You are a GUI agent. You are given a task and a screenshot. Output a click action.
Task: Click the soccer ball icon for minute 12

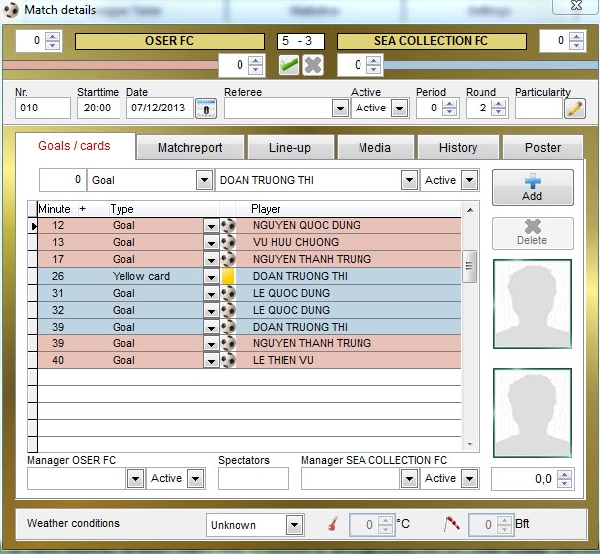click(x=228, y=225)
